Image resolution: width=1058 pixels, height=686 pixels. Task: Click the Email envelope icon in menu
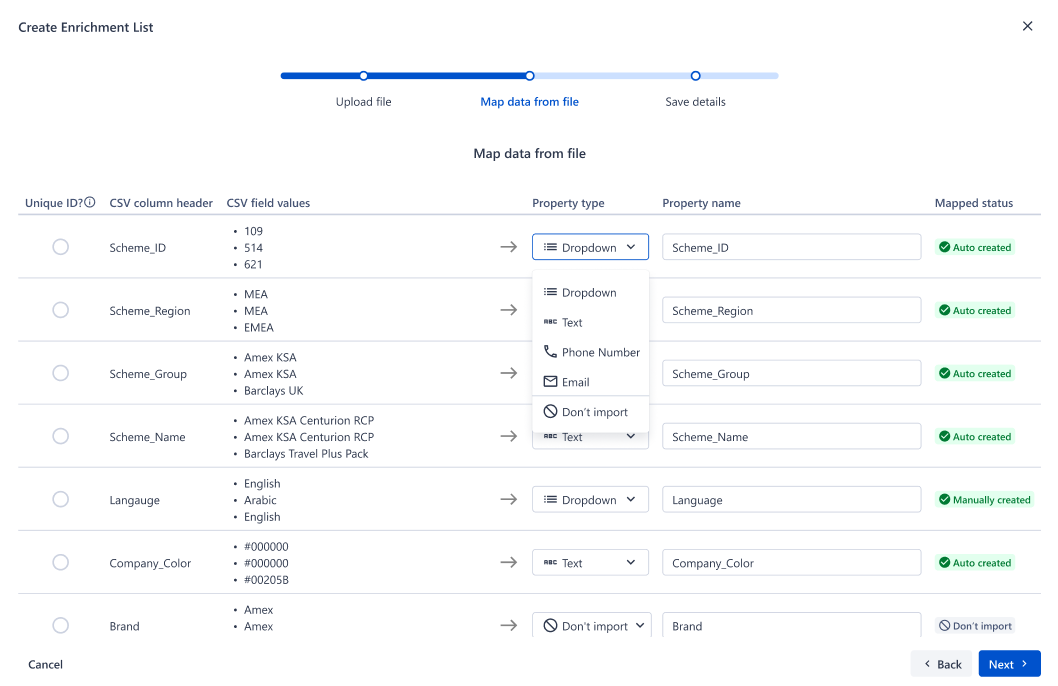point(551,382)
